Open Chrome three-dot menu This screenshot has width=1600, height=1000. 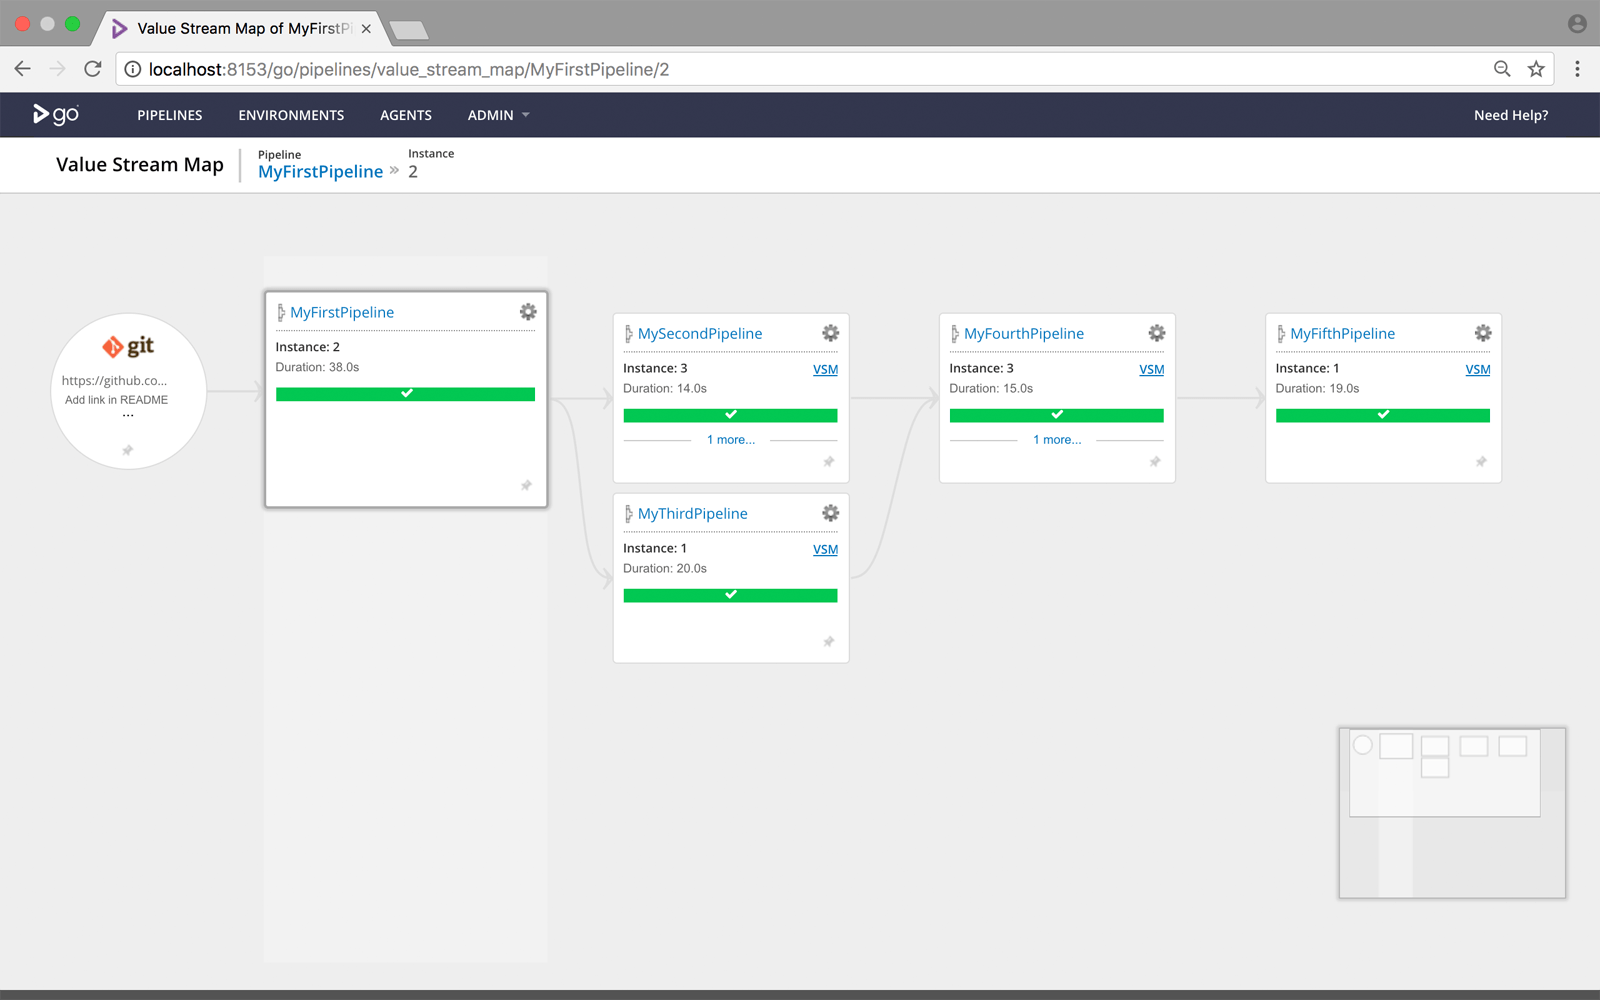[x=1577, y=69]
